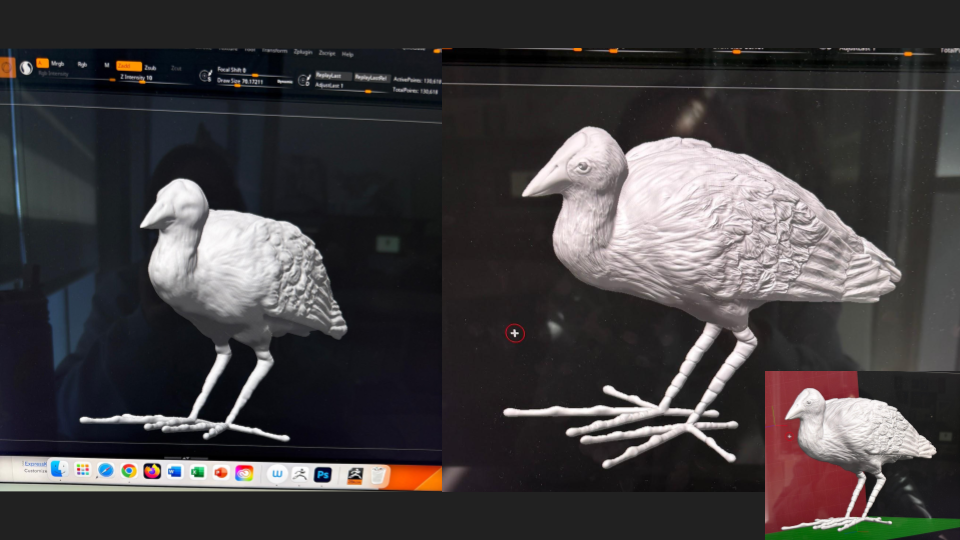The height and width of the screenshot is (540, 960).
Task: Switch to the ZBrush app icon in dock
Action: point(300,474)
